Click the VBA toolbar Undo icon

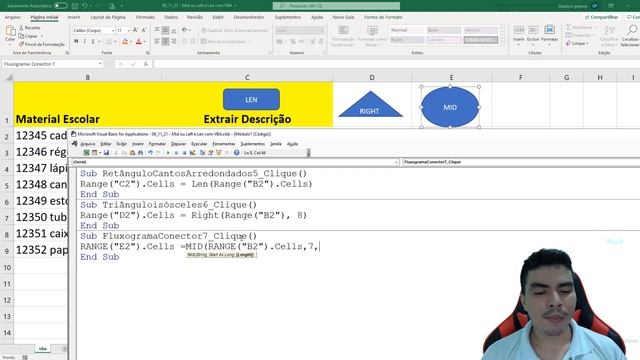[151, 153]
